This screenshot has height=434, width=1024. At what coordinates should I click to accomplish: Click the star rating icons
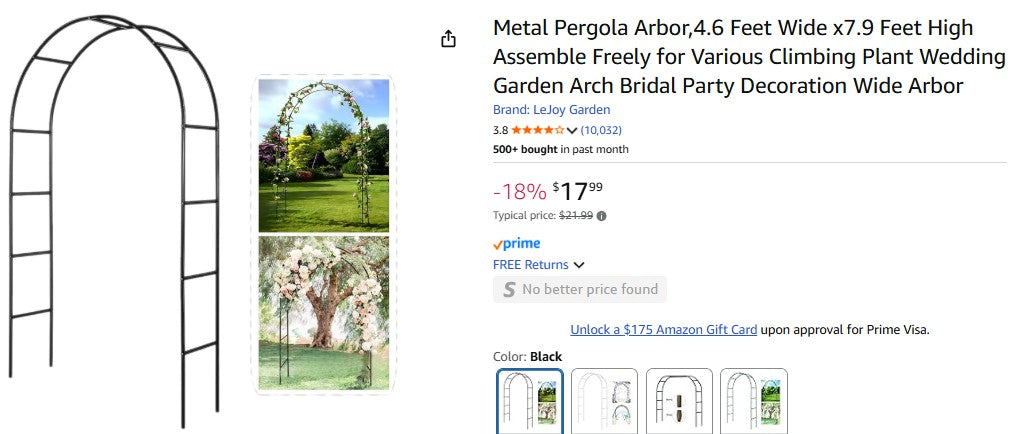[x=537, y=130]
